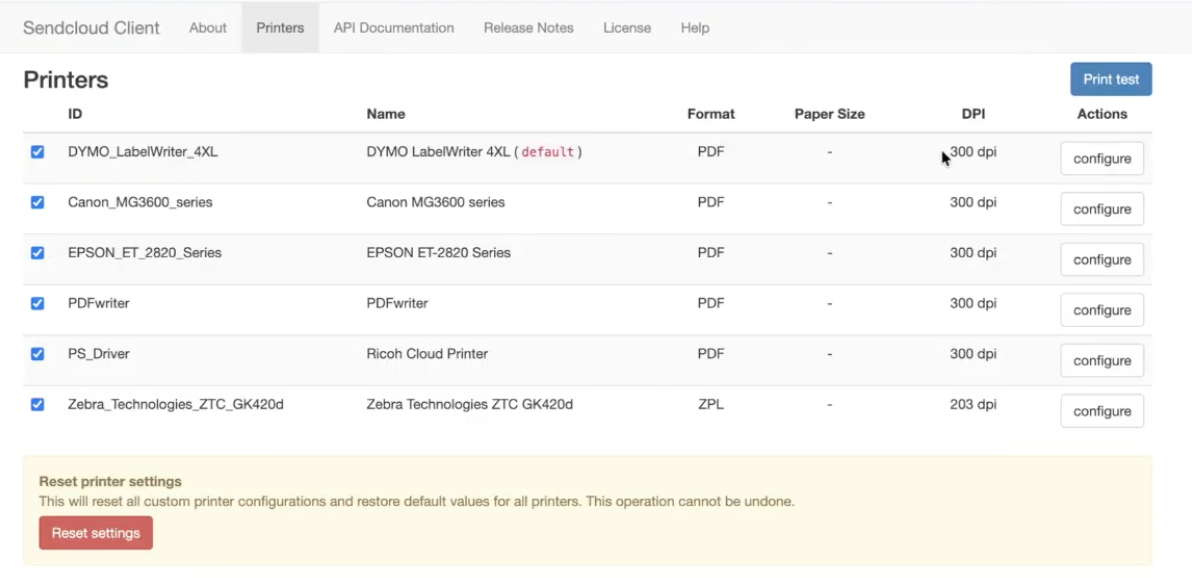Open the About page
Viewport: 1192px width, 578px height.
coord(208,28)
